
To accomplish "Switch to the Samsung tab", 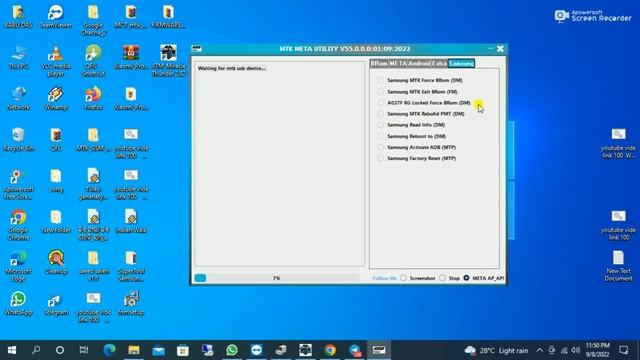I will pos(461,63).
